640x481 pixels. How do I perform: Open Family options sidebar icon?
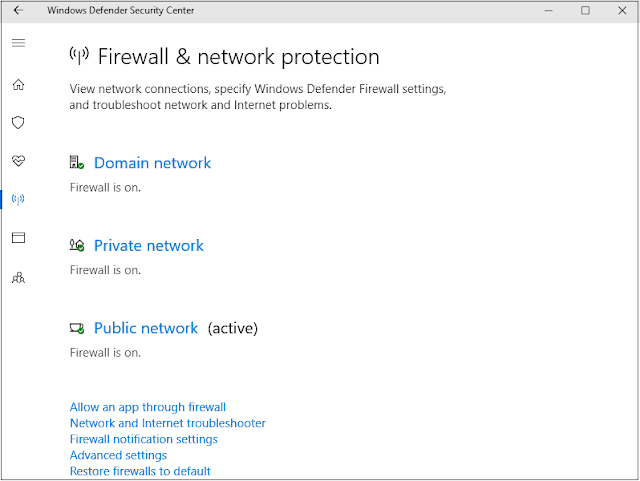pyautogui.click(x=18, y=278)
